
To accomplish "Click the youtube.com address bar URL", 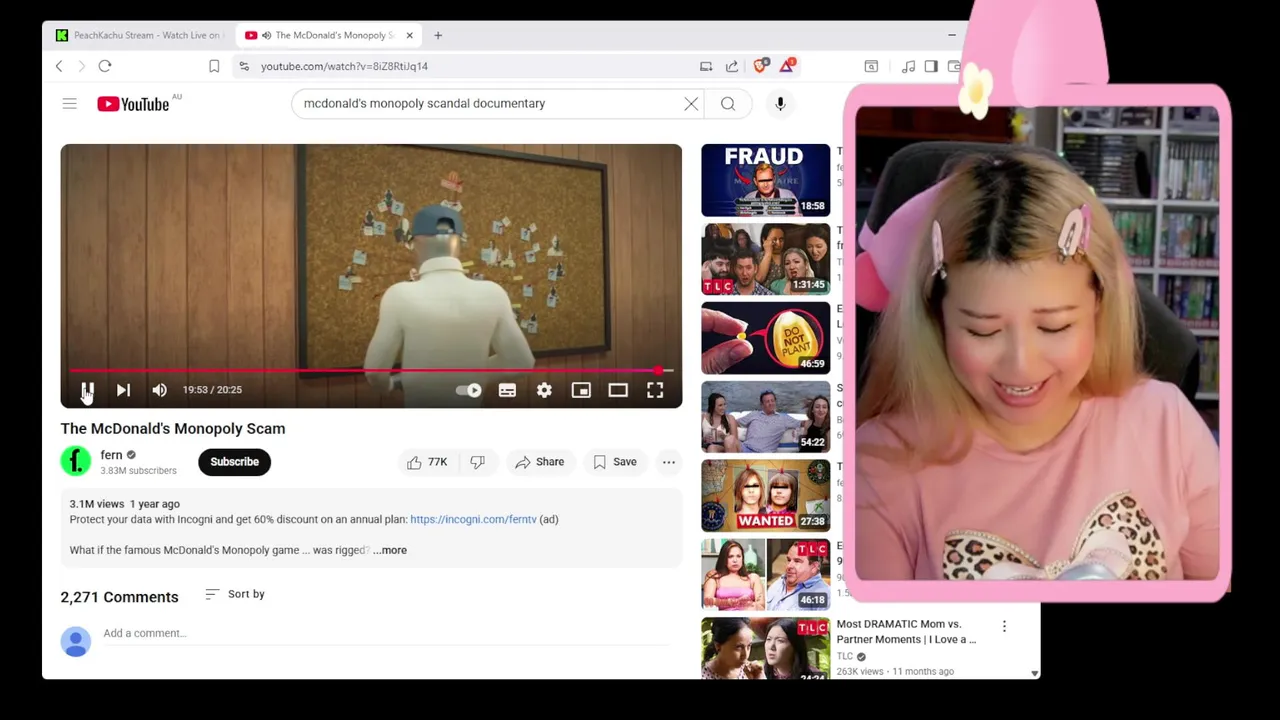I will pos(344,66).
